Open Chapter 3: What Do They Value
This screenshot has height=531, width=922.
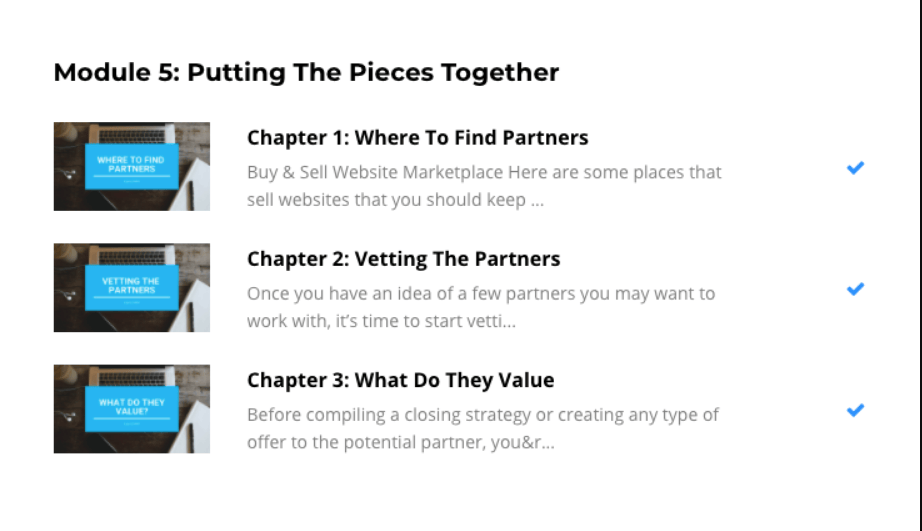point(400,380)
